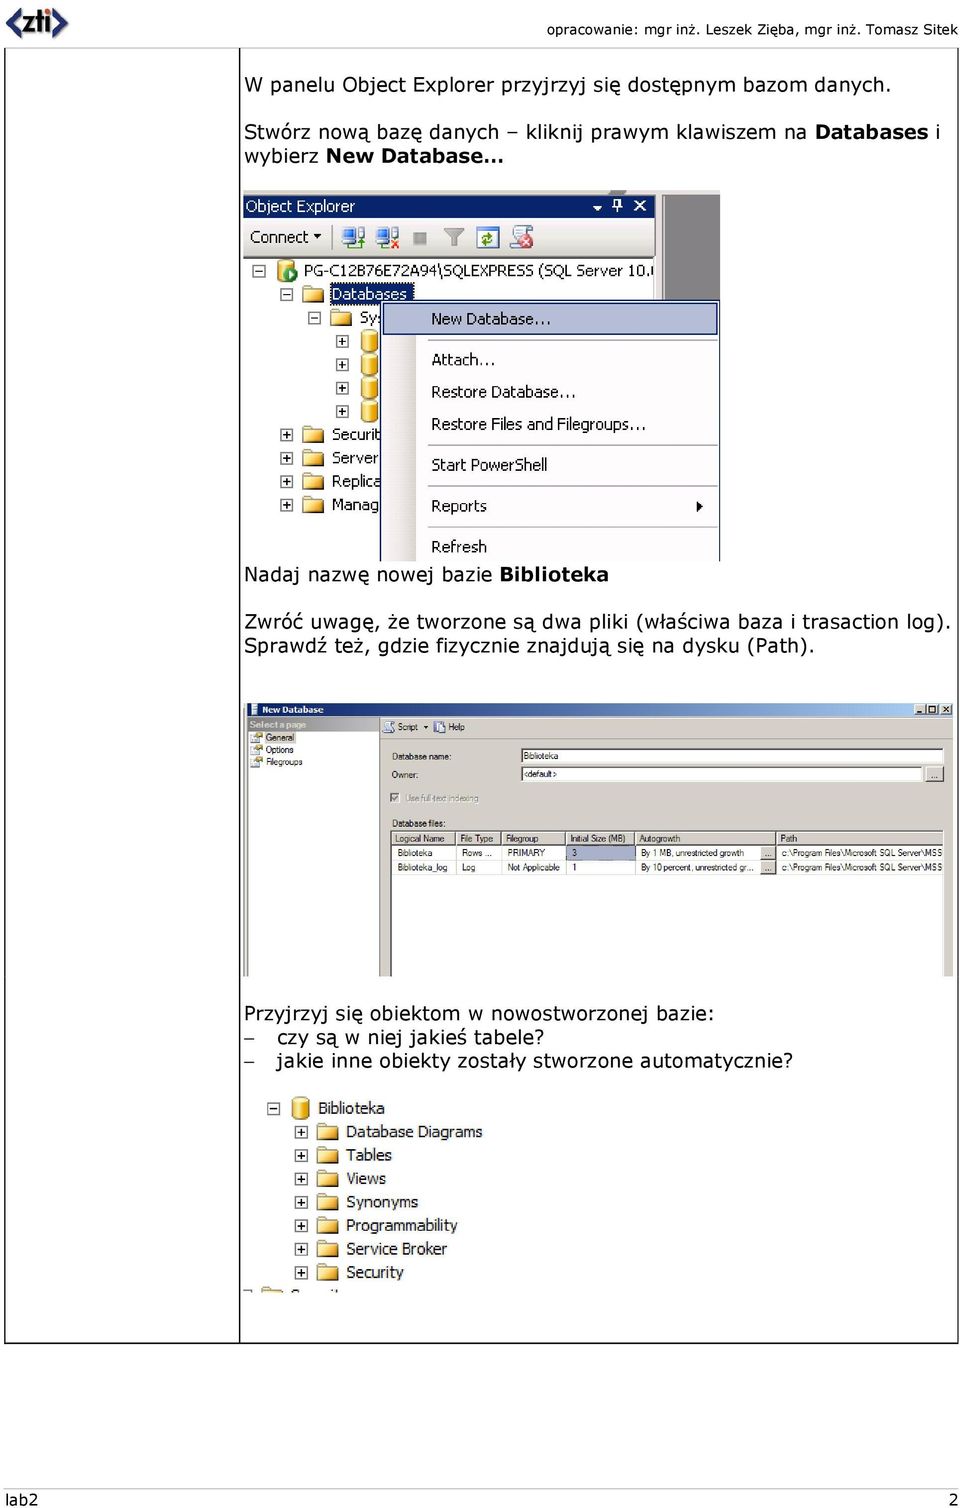Expand the Management folder in Object Explorer
The height and width of the screenshot is (1508, 960).
point(286,505)
